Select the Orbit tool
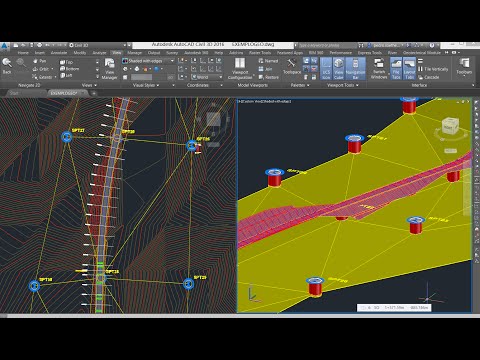Screen dimensions: 480x360 click(41, 69)
